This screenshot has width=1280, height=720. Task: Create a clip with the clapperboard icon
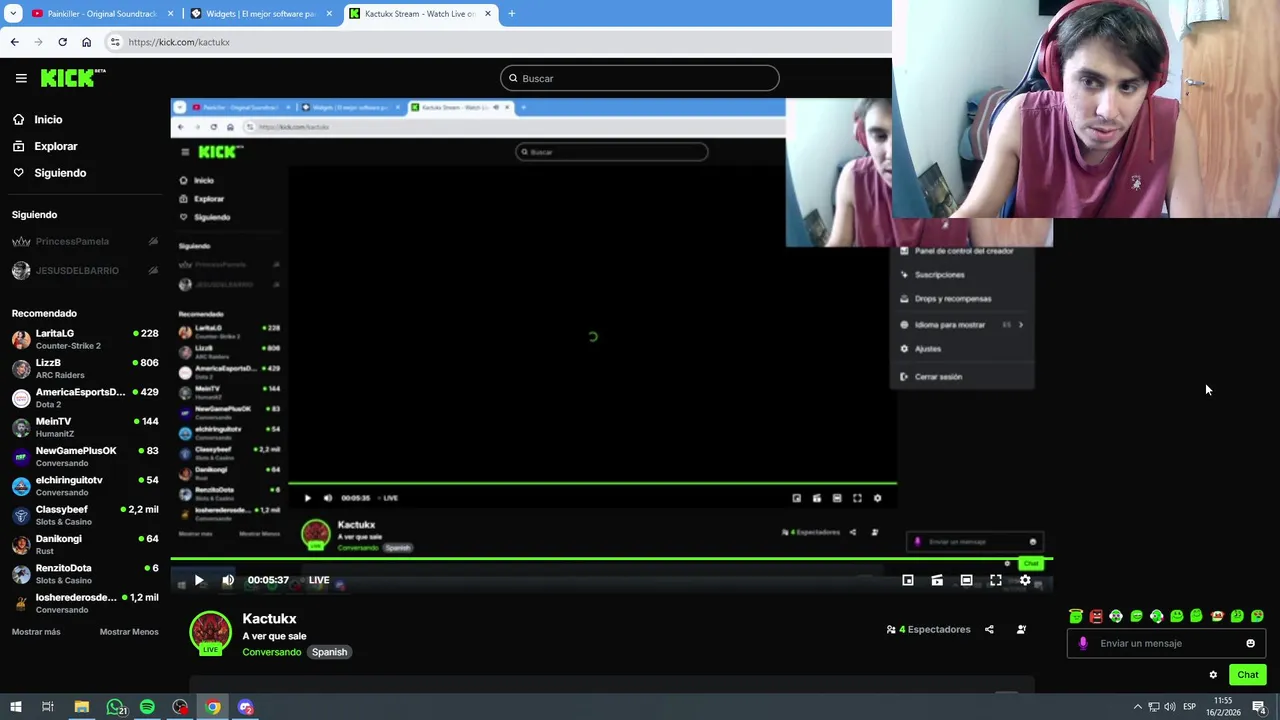tap(937, 580)
